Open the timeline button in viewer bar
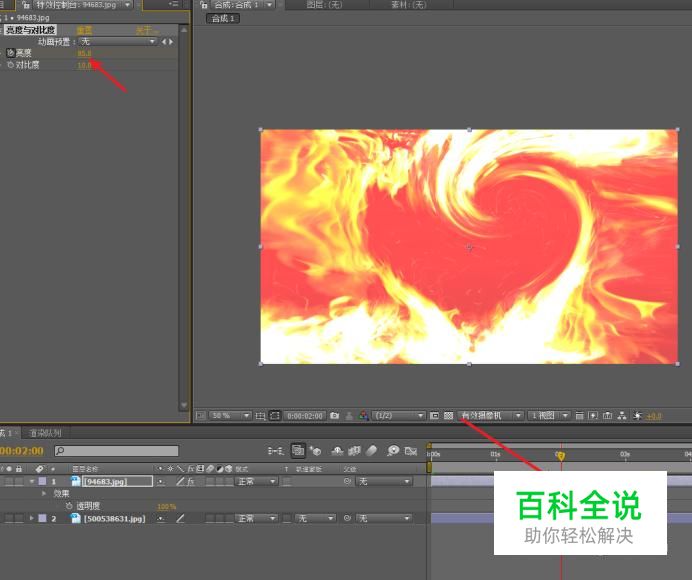Screen dimensions: 692x580 608,415
